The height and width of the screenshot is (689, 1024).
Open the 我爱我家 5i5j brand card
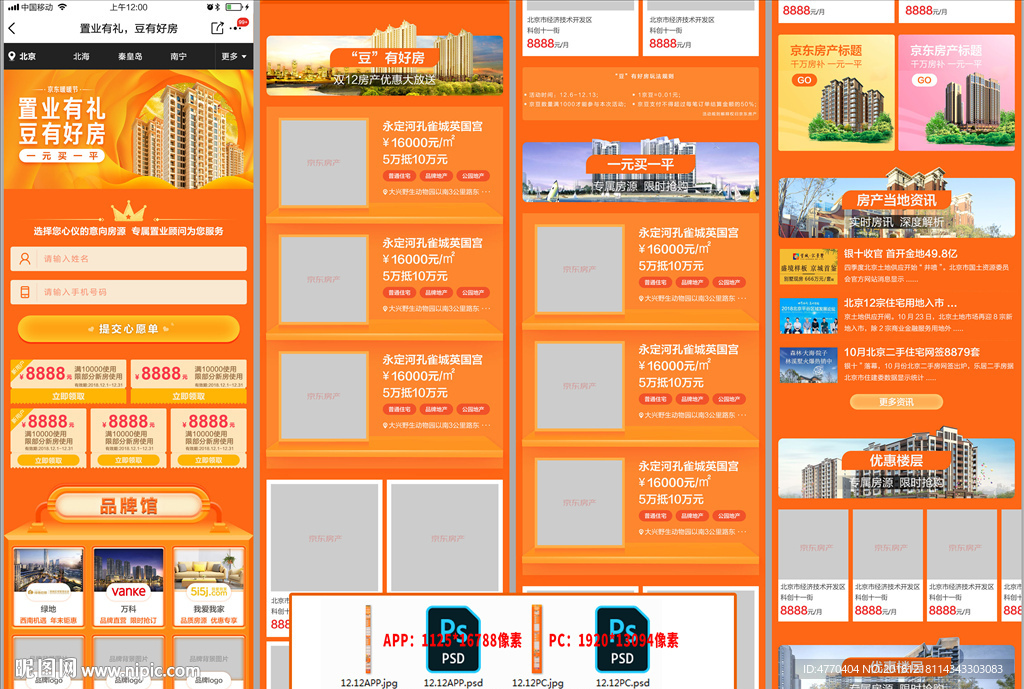(x=209, y=586)
